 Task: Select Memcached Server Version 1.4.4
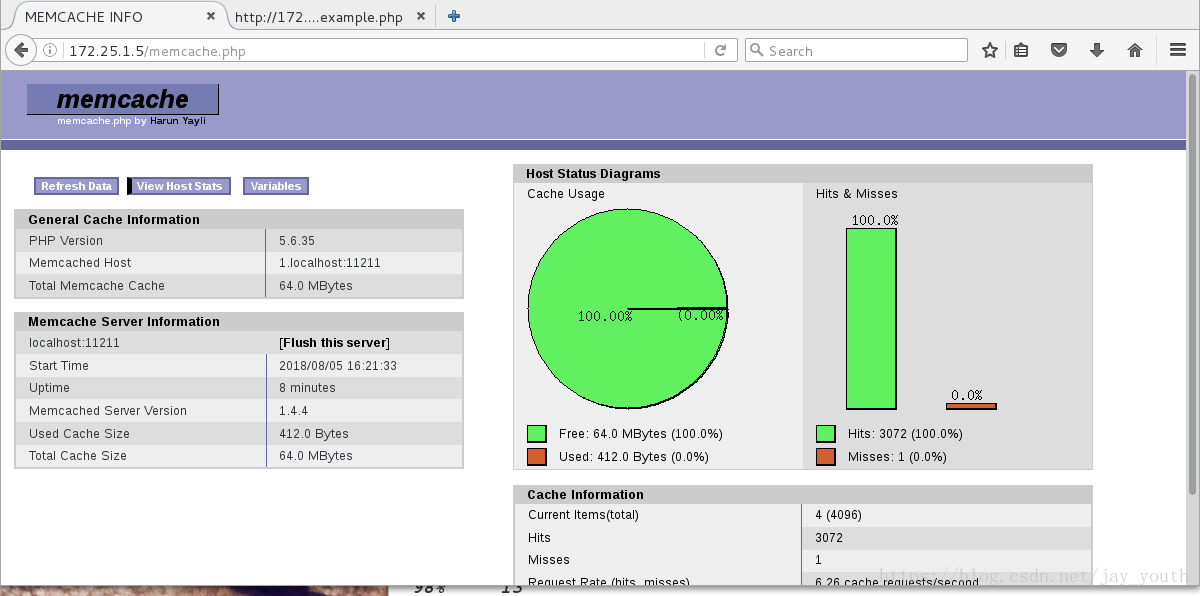tap(294, 411)
